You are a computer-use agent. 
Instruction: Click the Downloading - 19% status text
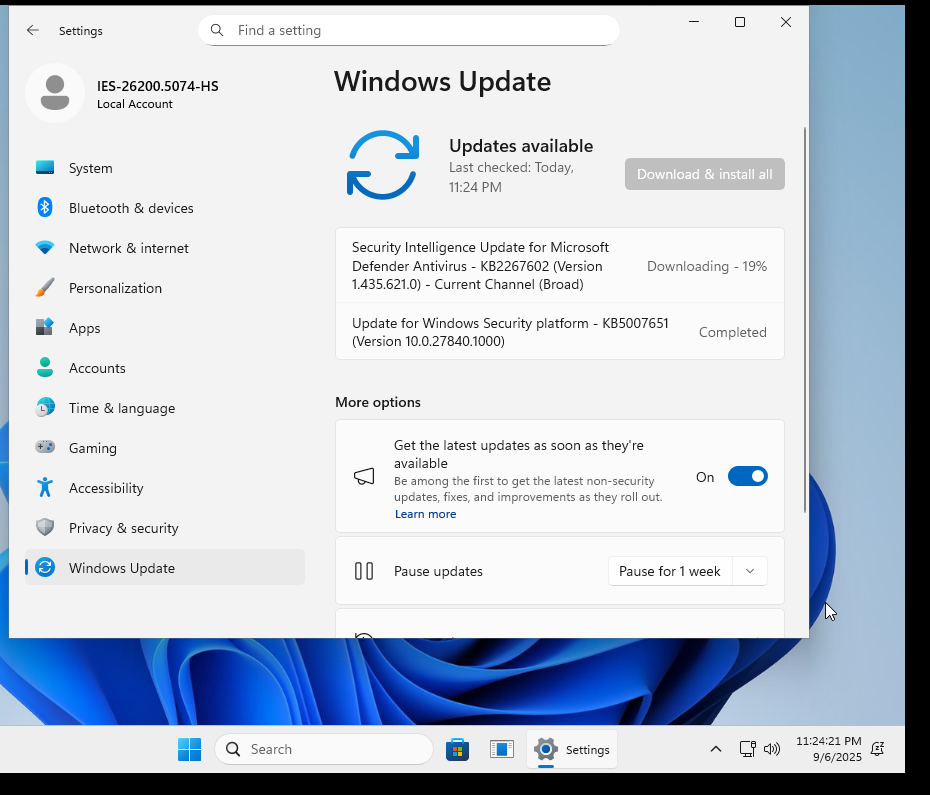(x=707, y=266)
